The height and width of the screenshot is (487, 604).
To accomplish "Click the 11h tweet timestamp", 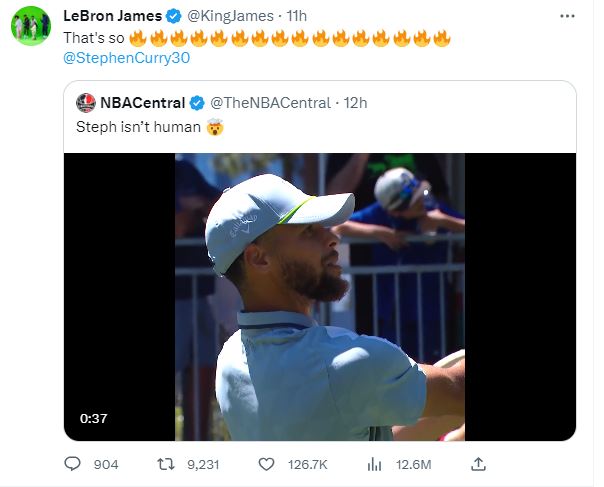I will pos(296,16).
